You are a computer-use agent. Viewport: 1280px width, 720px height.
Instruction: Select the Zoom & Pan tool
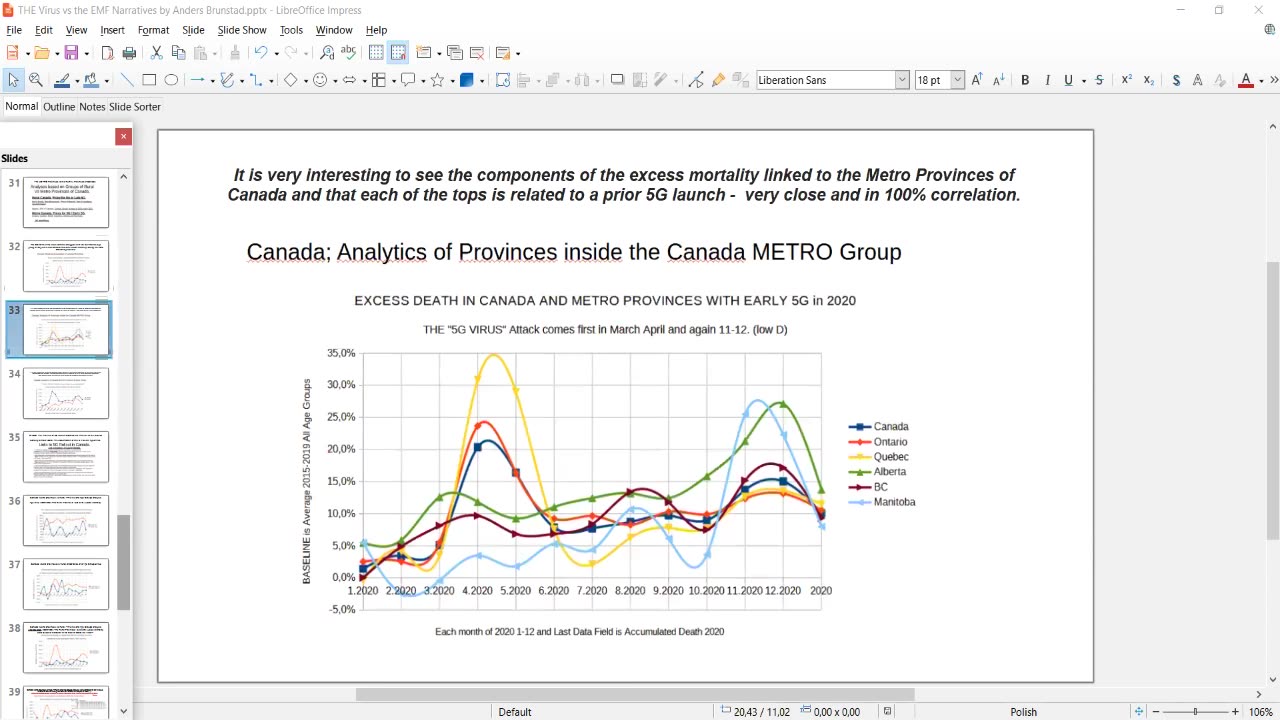coord(36,80)
